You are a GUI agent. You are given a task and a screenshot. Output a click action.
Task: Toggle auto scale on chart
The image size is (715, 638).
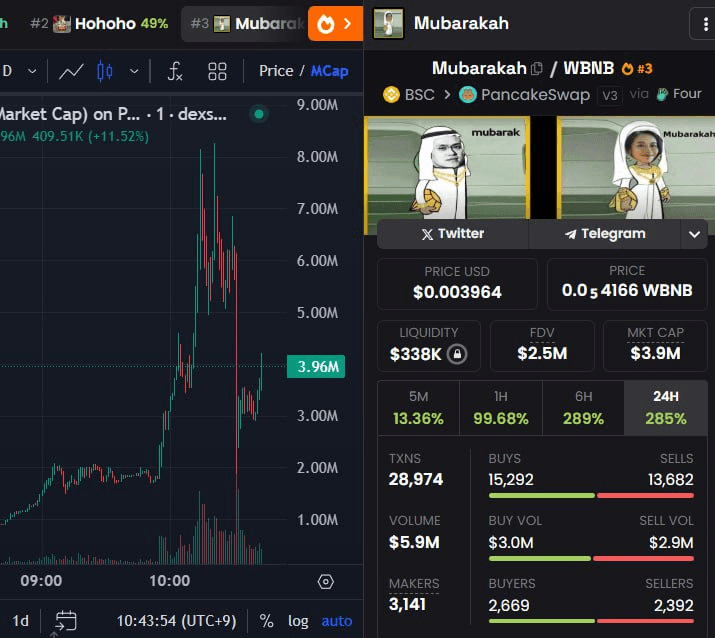tap(337, 621)
